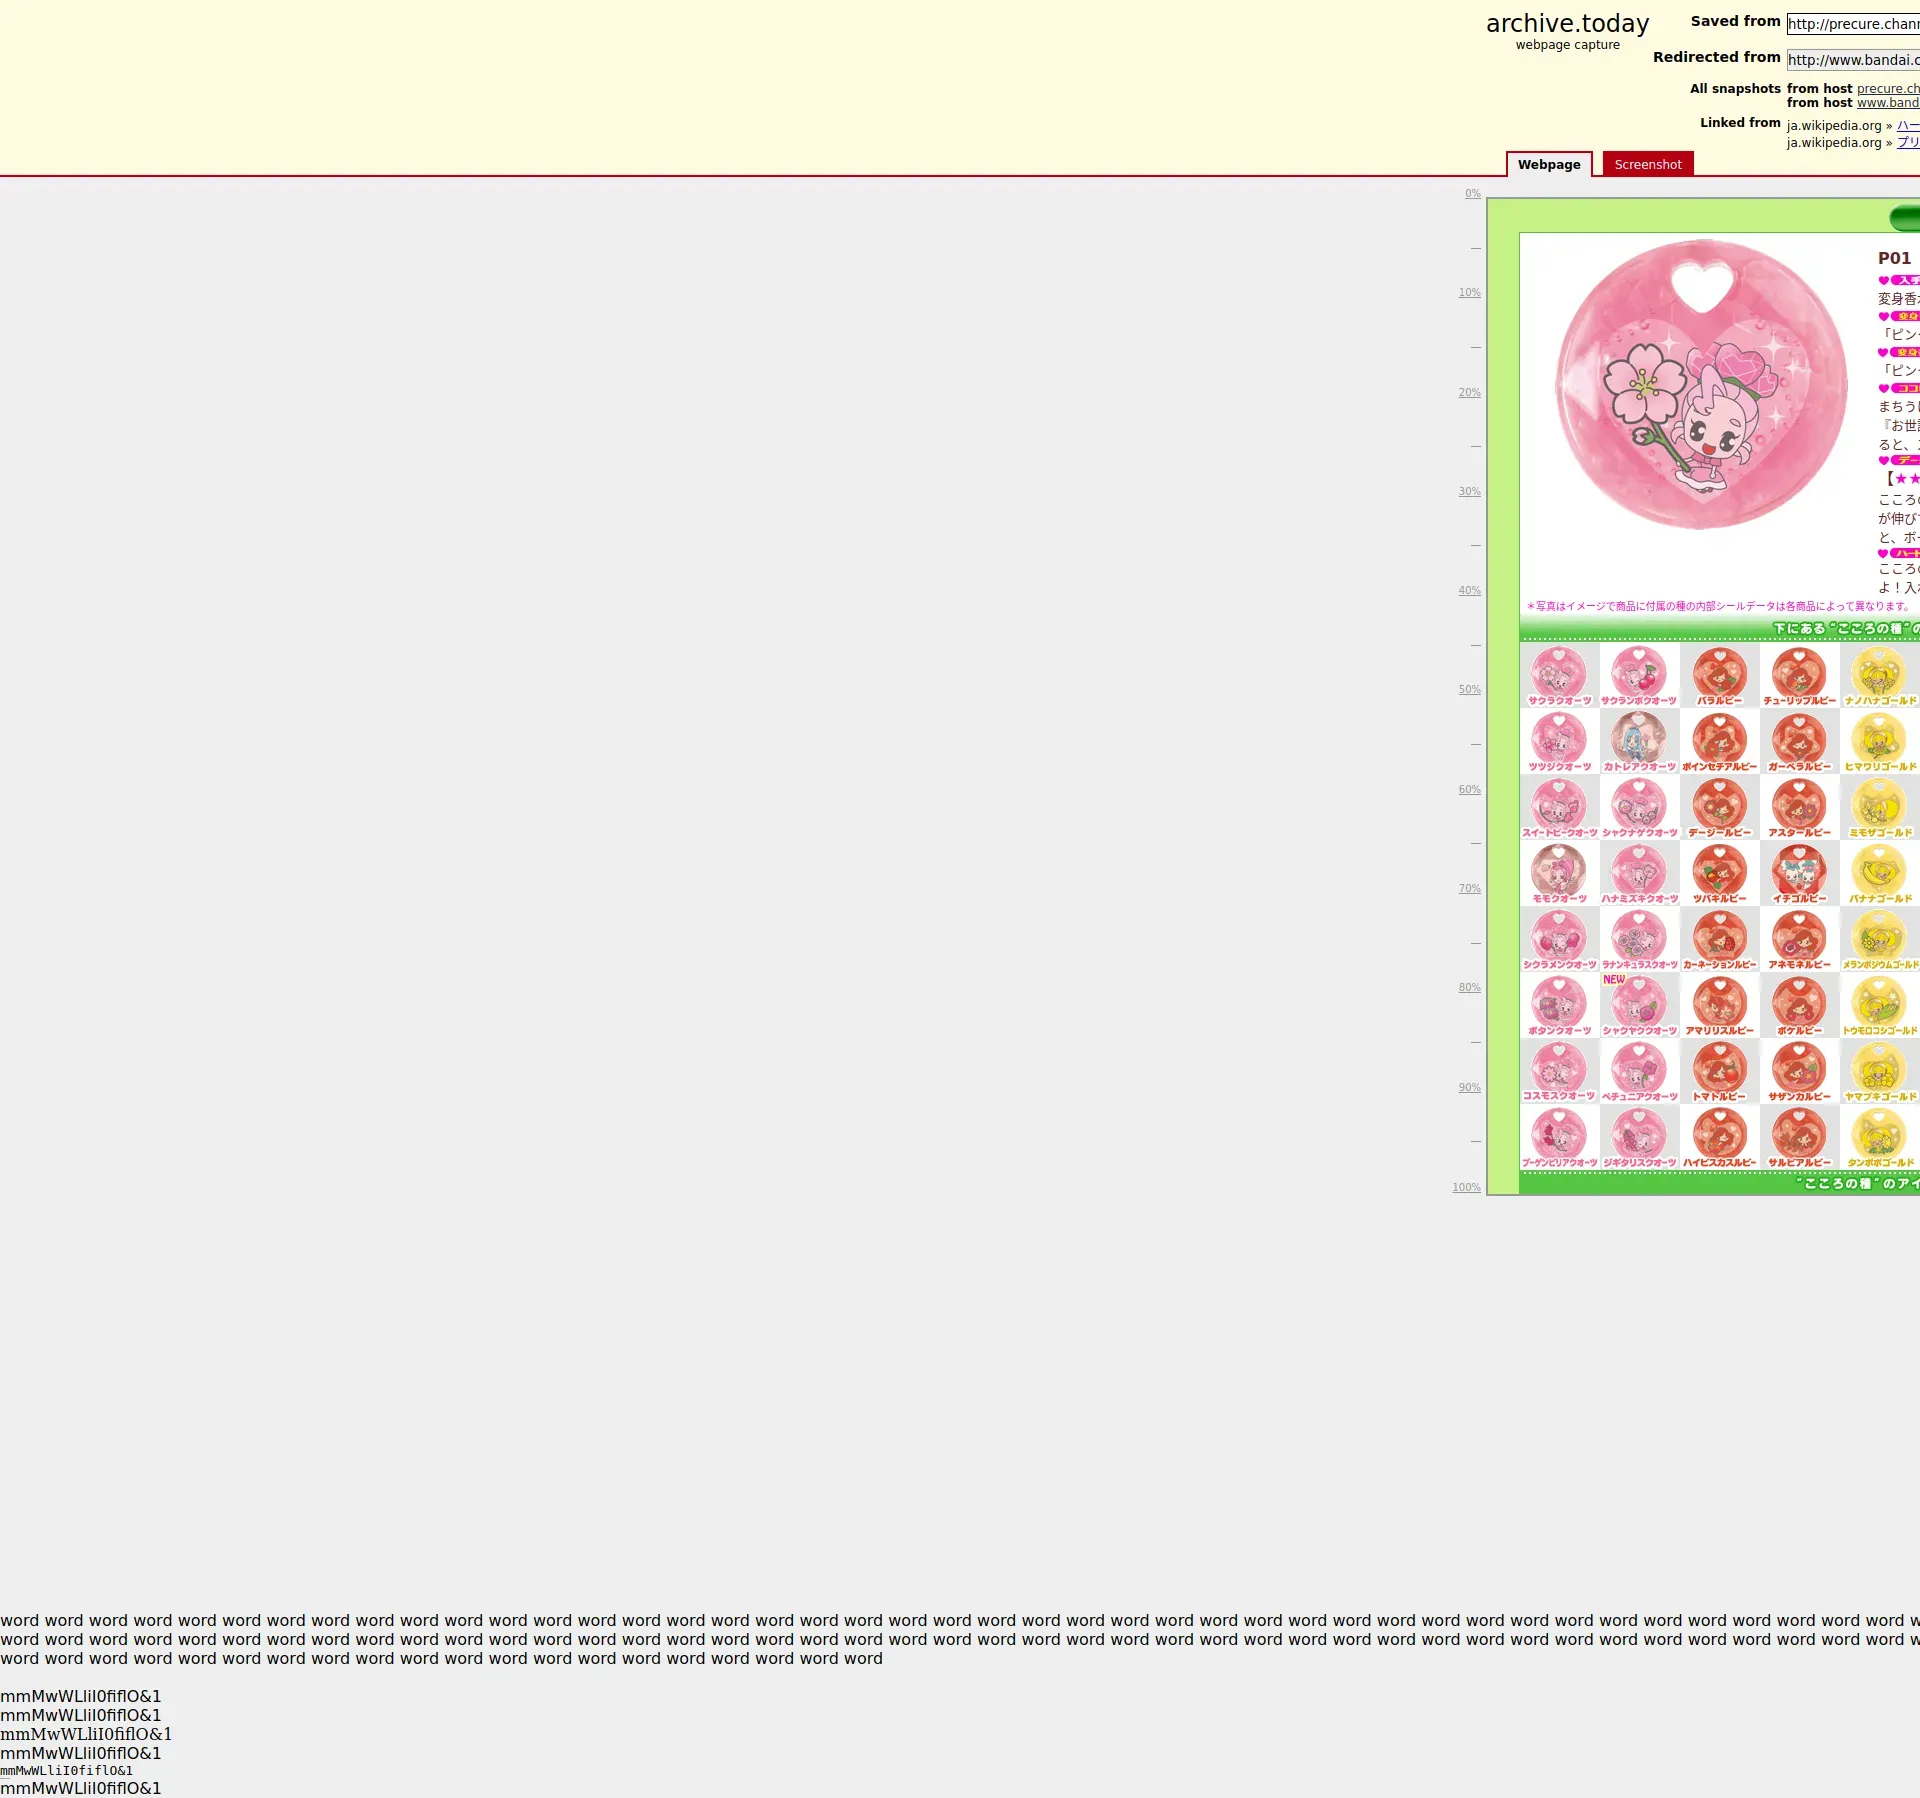Viewport: 1920px width, 1798px height.
Task: Click the サクラクオーツ seed icon
Action: [1558, 673]
